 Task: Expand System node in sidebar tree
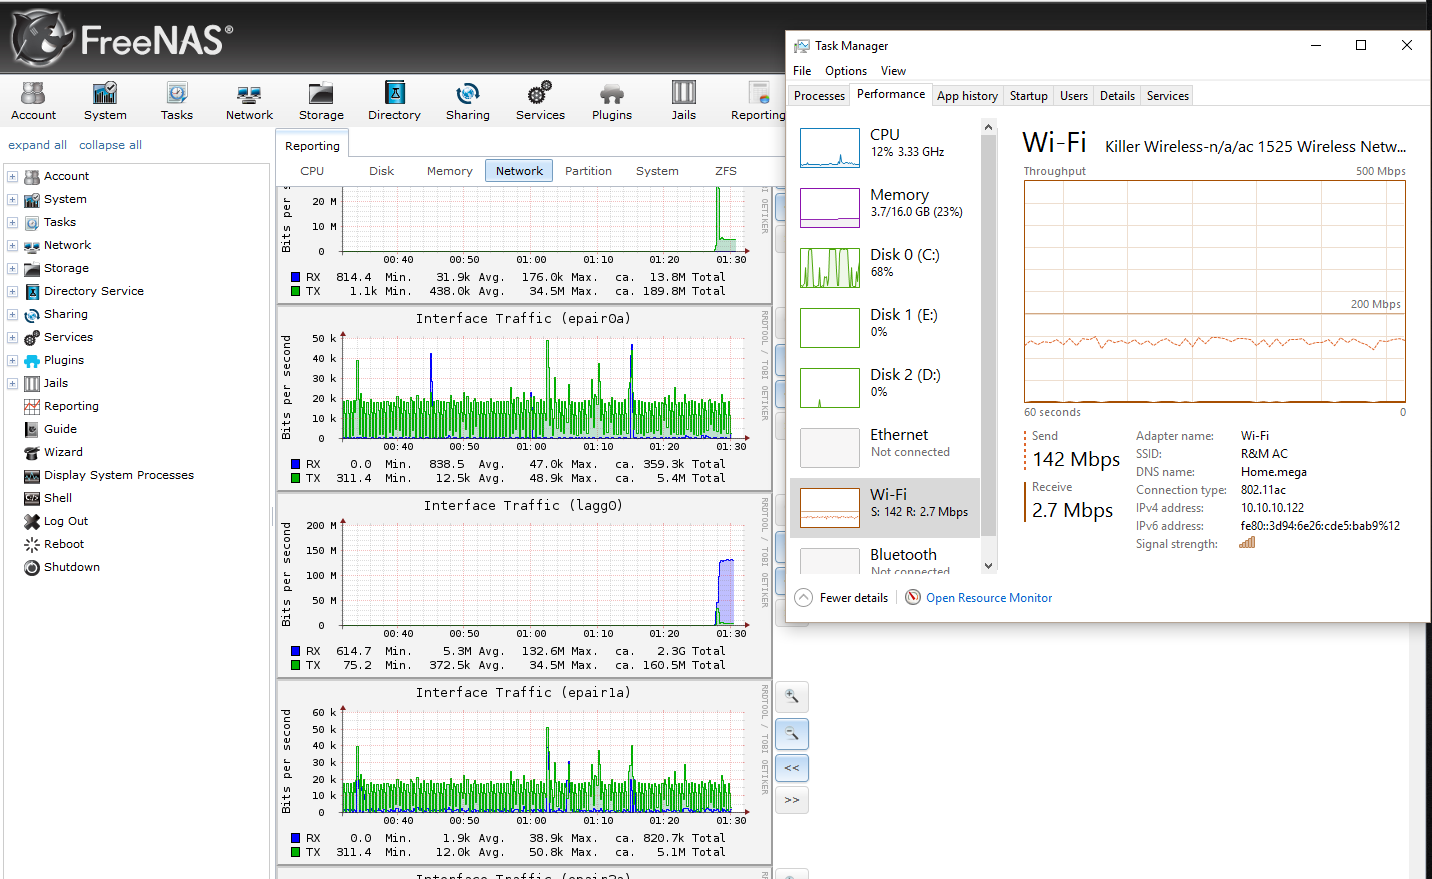tap(12, 199)
